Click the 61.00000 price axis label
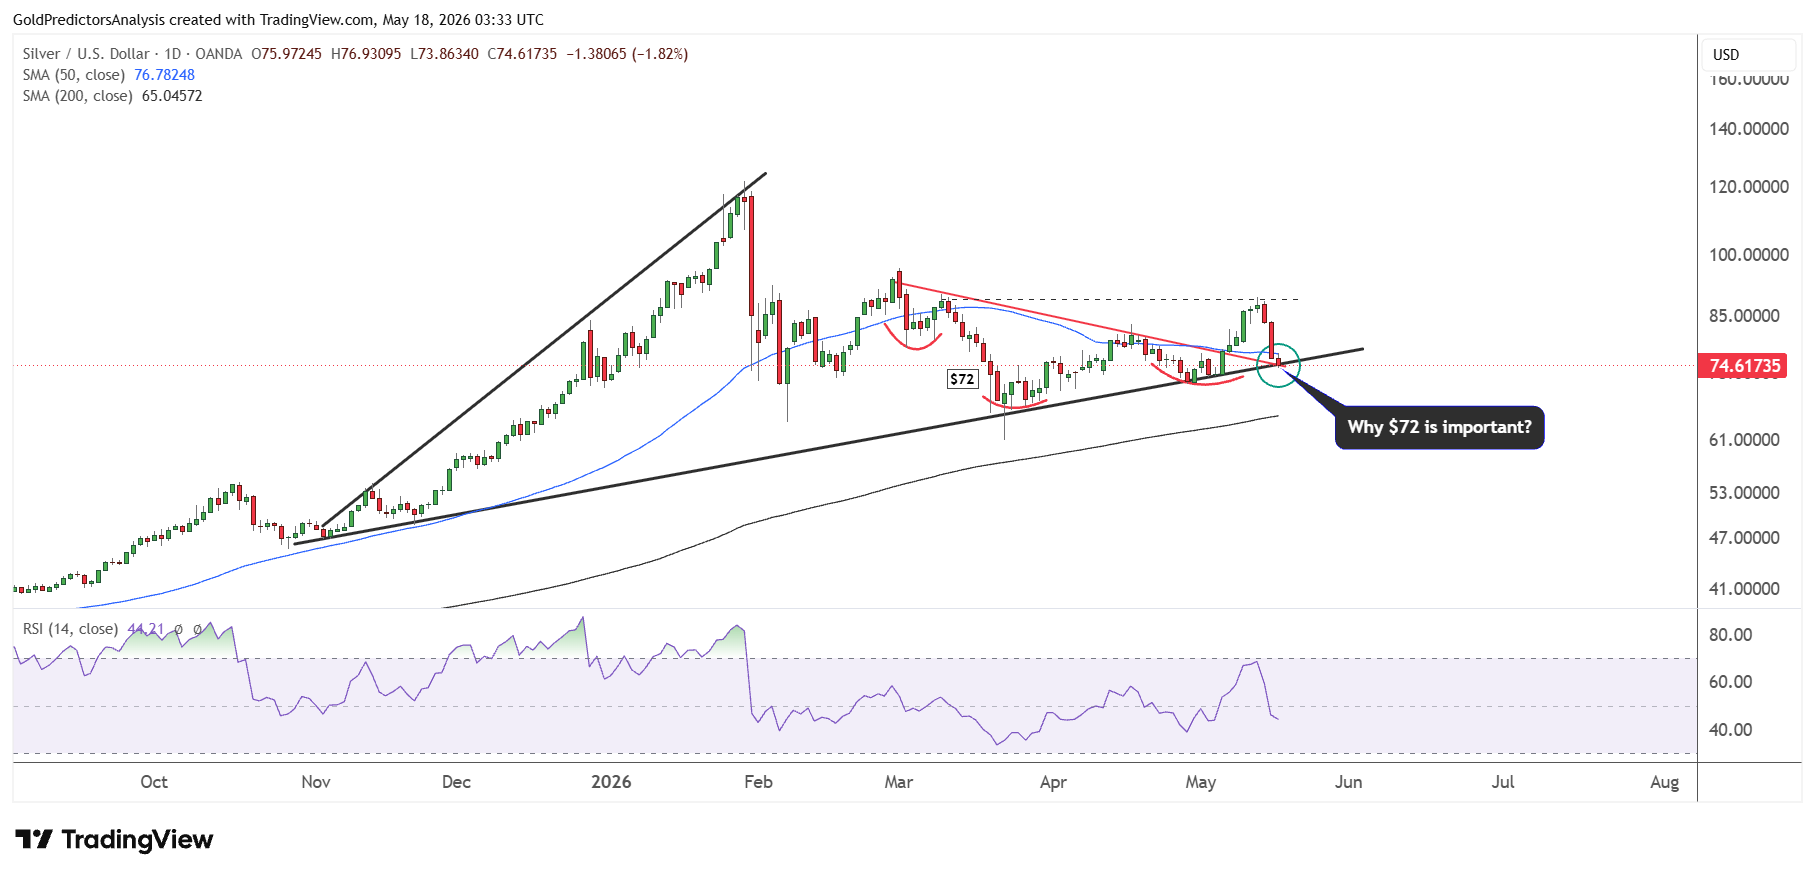The height and width of the screenshot is (877, 1815). pos(1744,439)
